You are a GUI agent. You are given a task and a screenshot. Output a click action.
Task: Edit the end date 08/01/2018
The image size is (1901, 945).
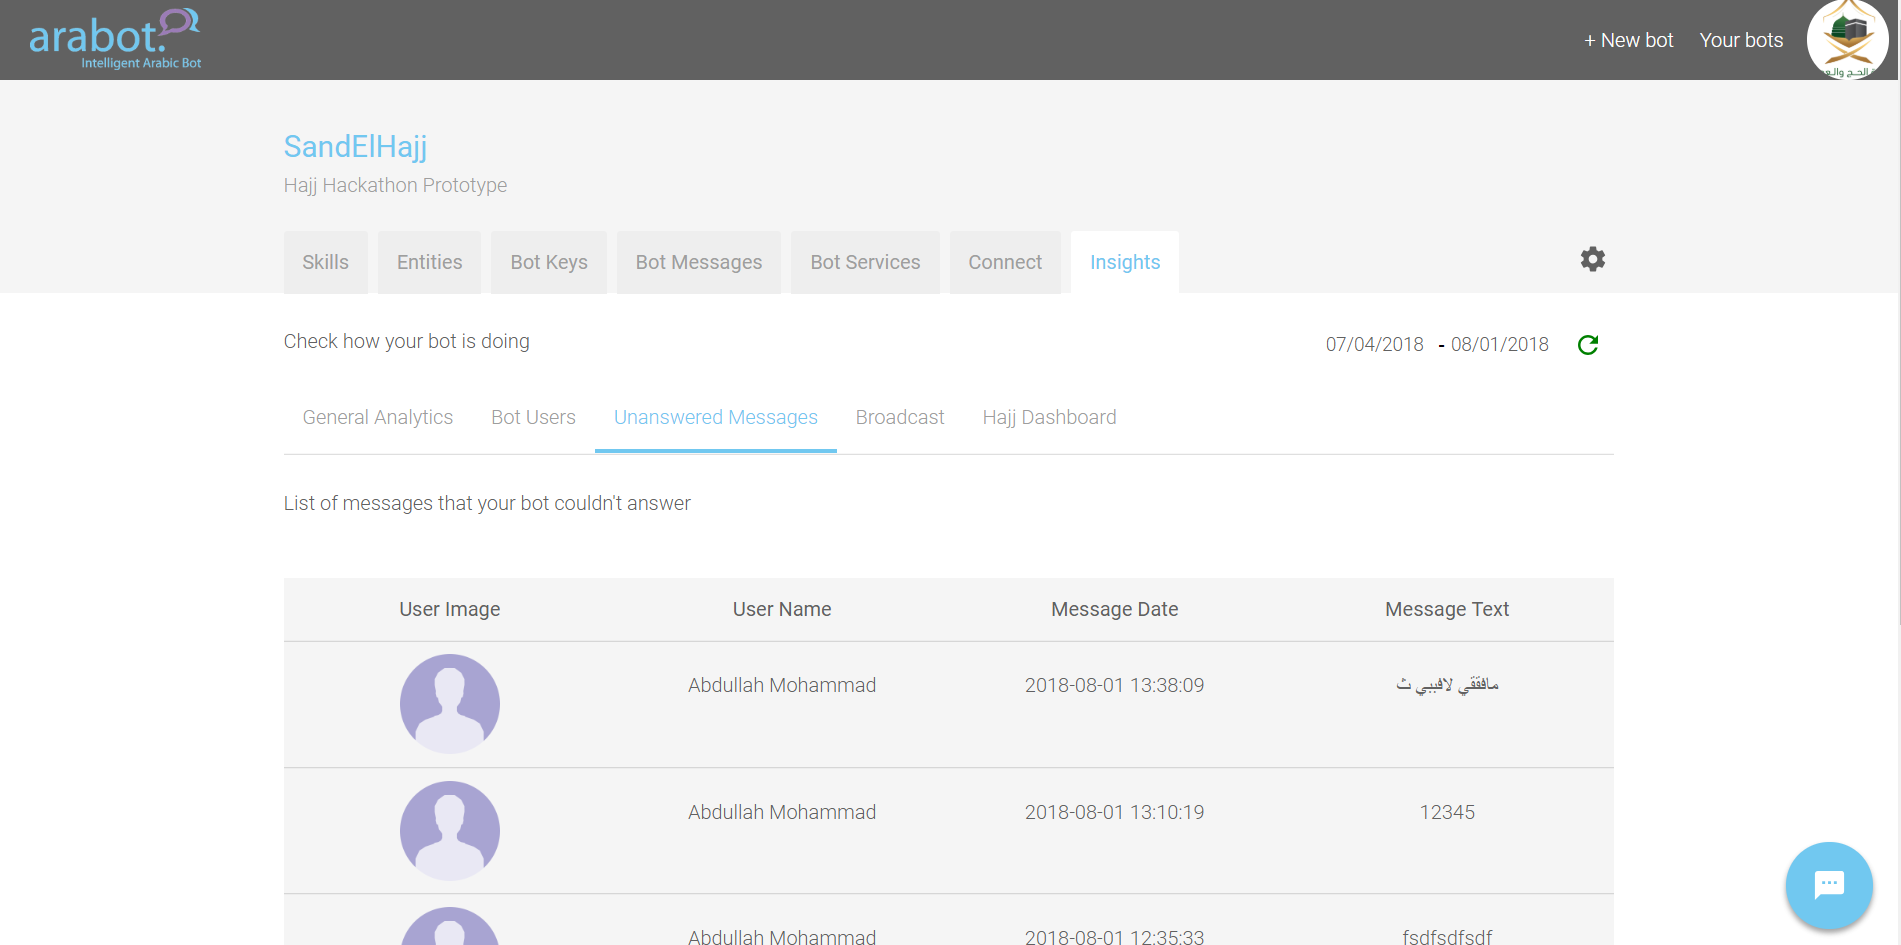tap(1500, 344)
